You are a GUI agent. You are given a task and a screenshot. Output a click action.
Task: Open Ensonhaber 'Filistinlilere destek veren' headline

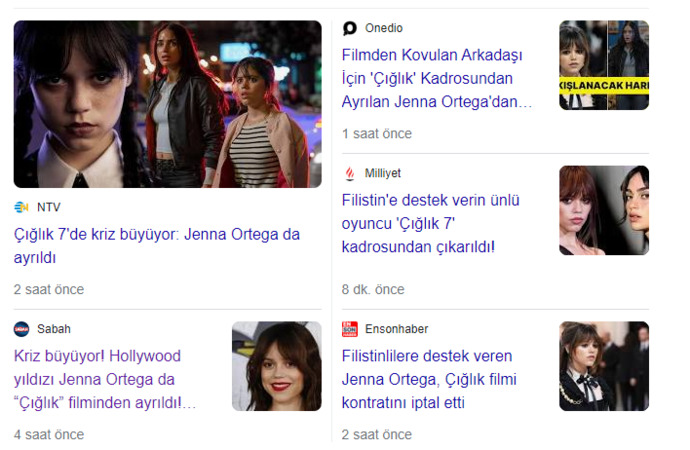click(429, 379)
